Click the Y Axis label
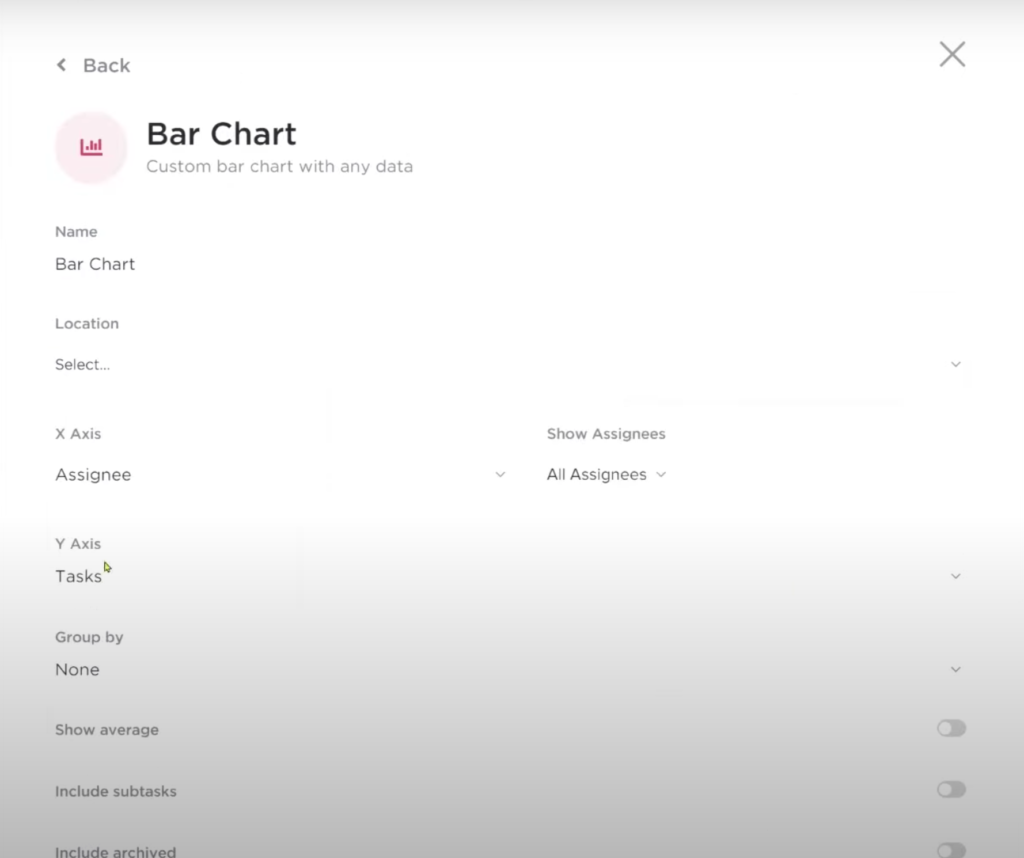Viewport: 1024px width, 858px height. tap(78, 544)
